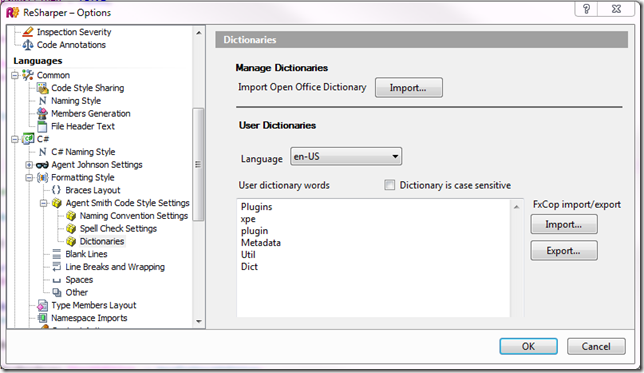Click the Common node icon
The image size is (644, 373).
(28, 75)
